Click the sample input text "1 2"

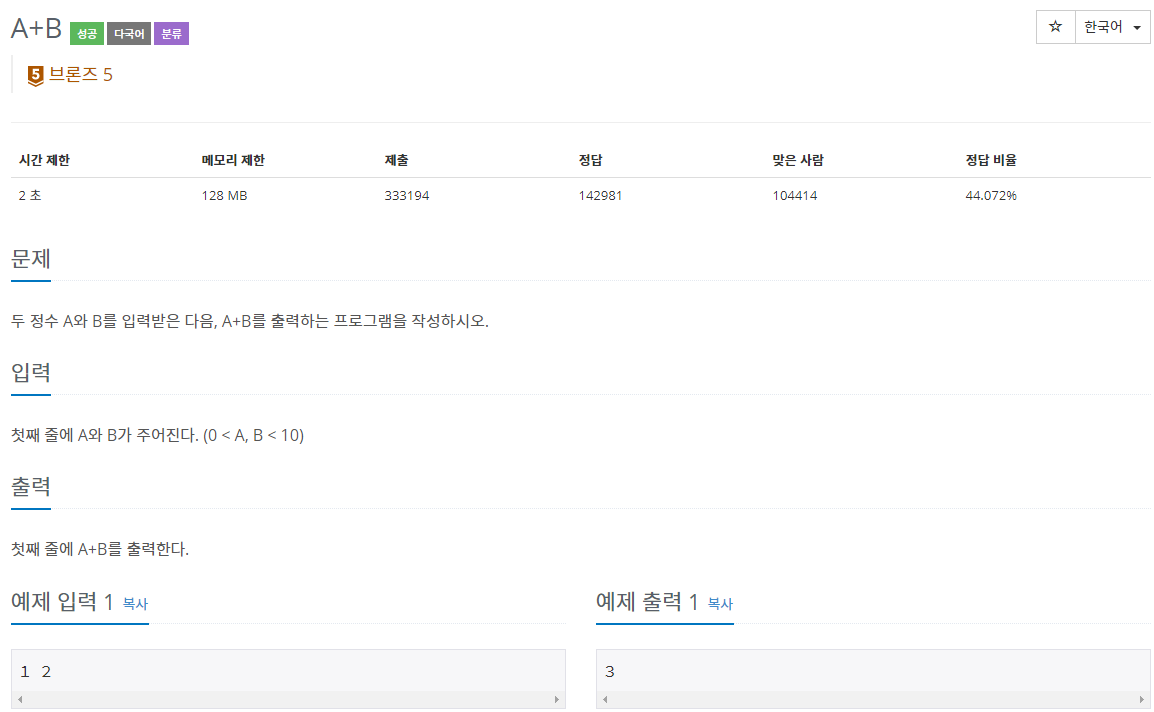(x=35, y=672)
